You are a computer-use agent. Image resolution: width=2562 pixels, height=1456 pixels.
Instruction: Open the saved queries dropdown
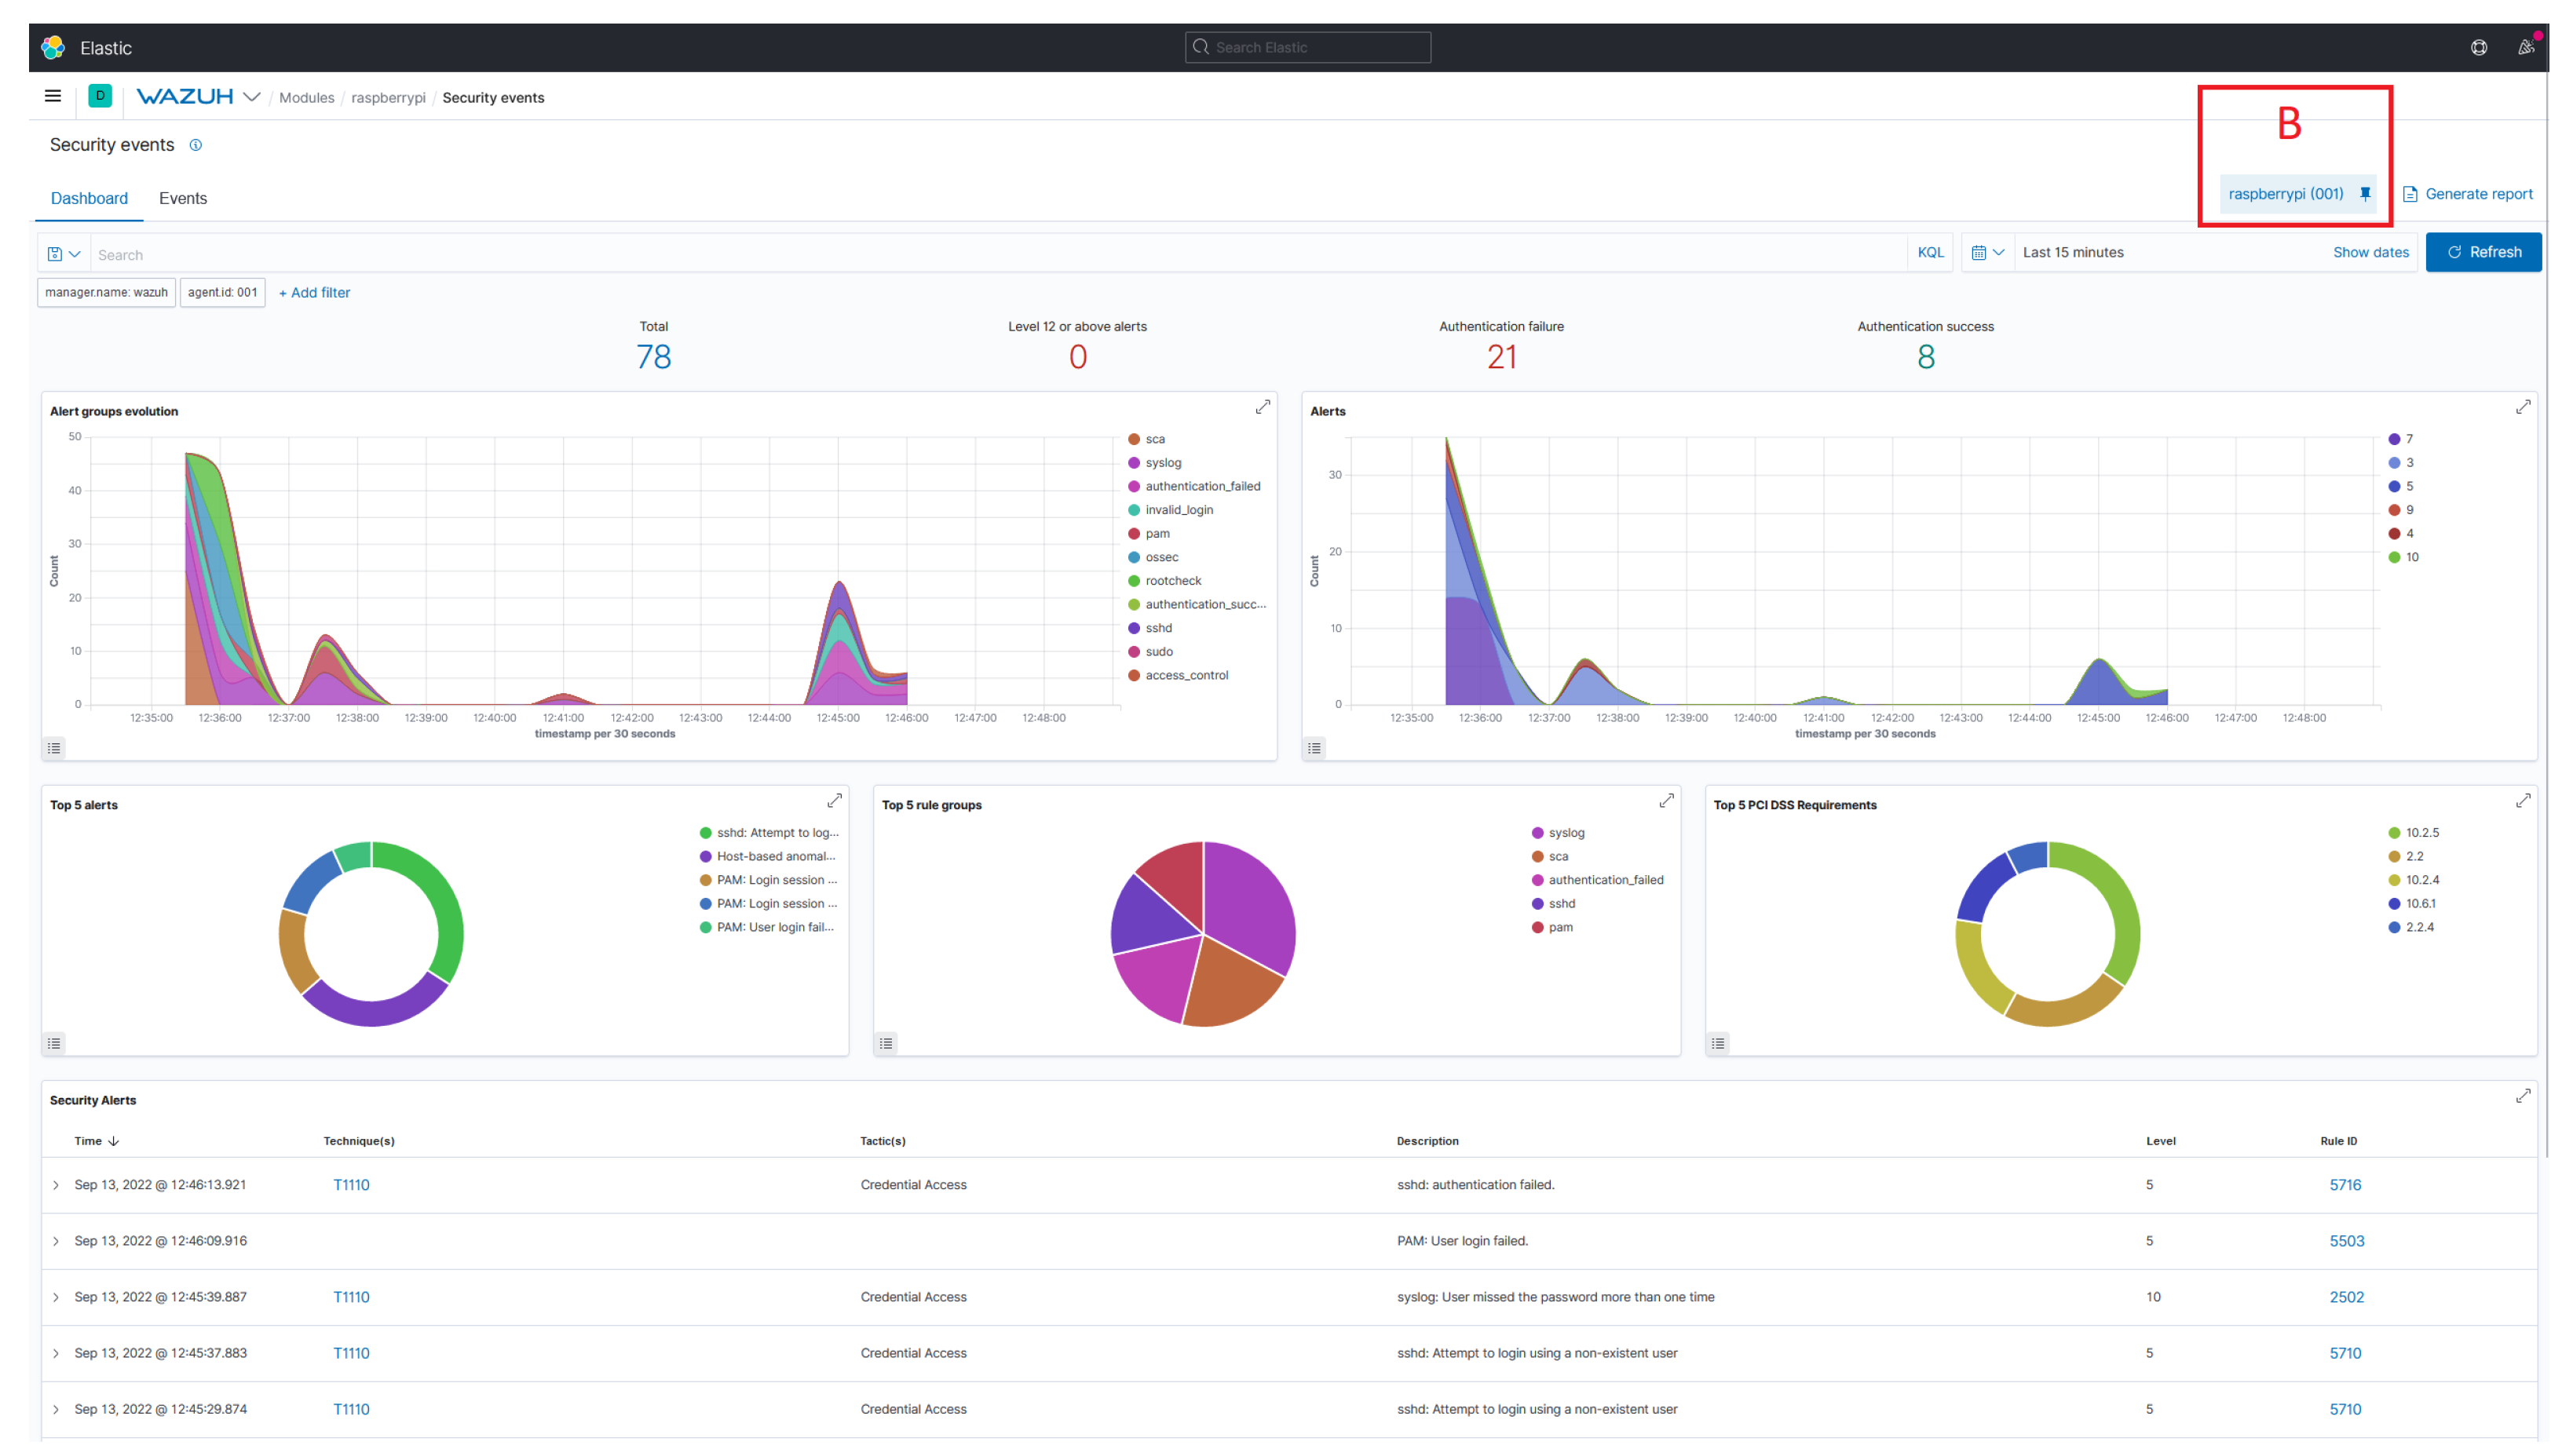[64, 254]
